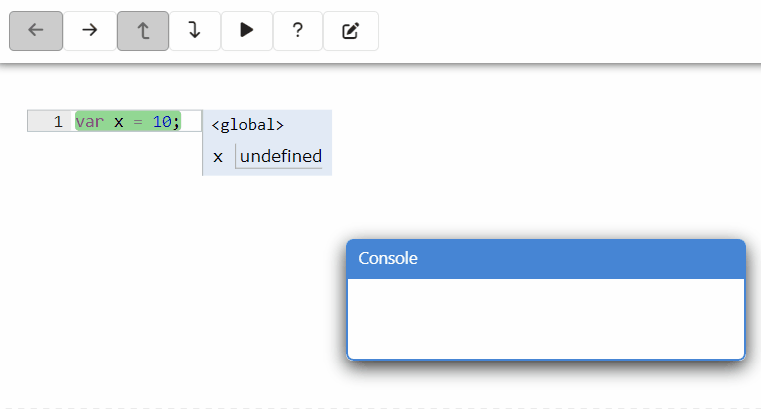Open the code editor pencil icon
The height and width of the screenshot is (409, 761).
click(350, 31)
